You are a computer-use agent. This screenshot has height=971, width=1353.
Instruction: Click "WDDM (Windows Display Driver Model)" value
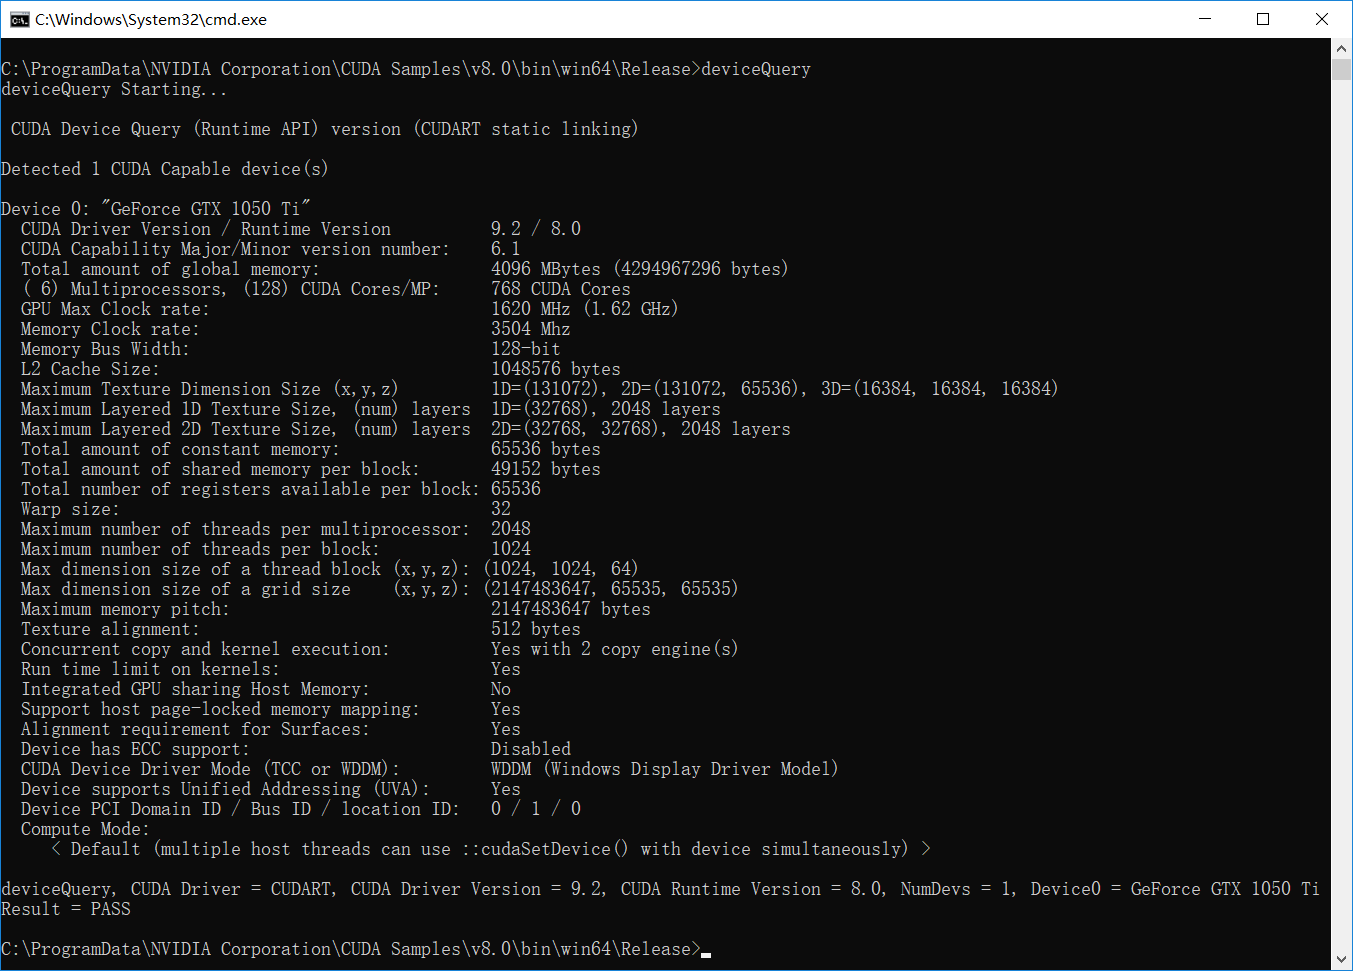click(665, 769)
